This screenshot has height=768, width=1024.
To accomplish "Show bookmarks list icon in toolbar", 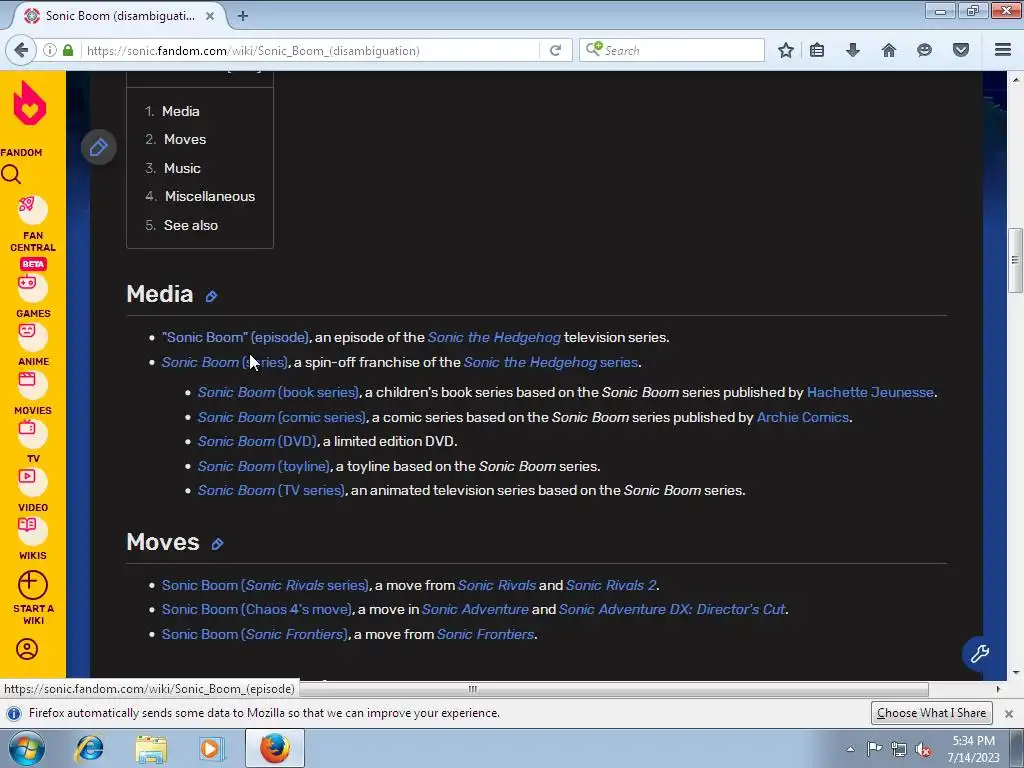I will (x=817, y=50).
